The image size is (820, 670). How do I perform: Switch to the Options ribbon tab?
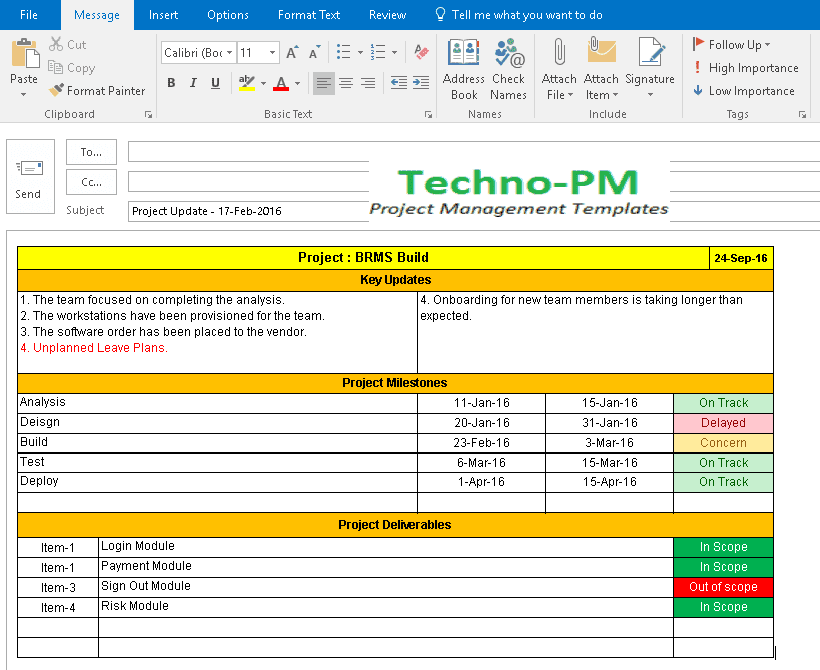pos(227,15)
